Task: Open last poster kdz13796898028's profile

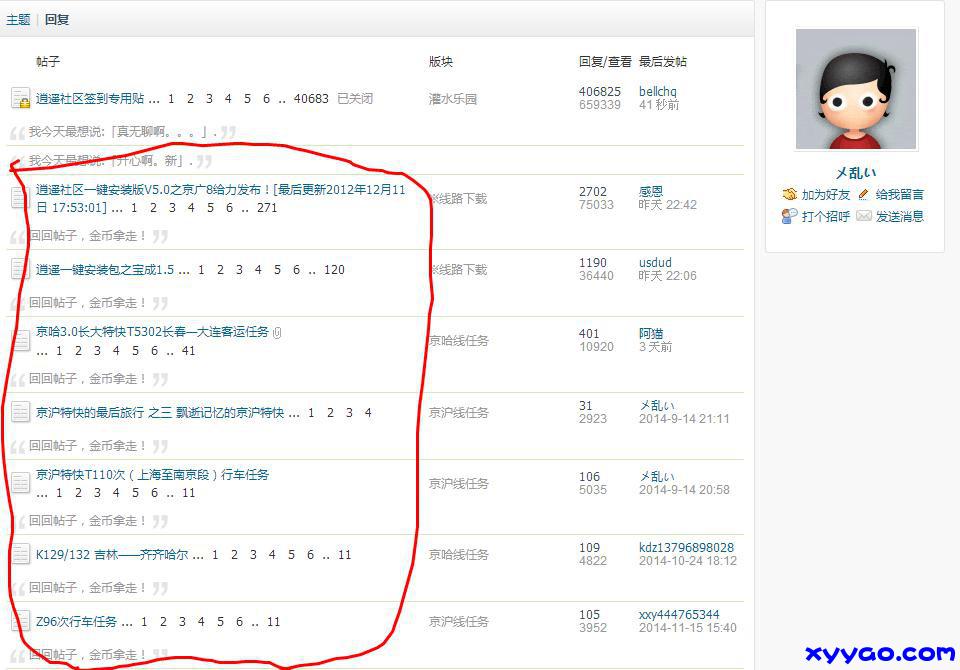Action: tap(686, 547)
